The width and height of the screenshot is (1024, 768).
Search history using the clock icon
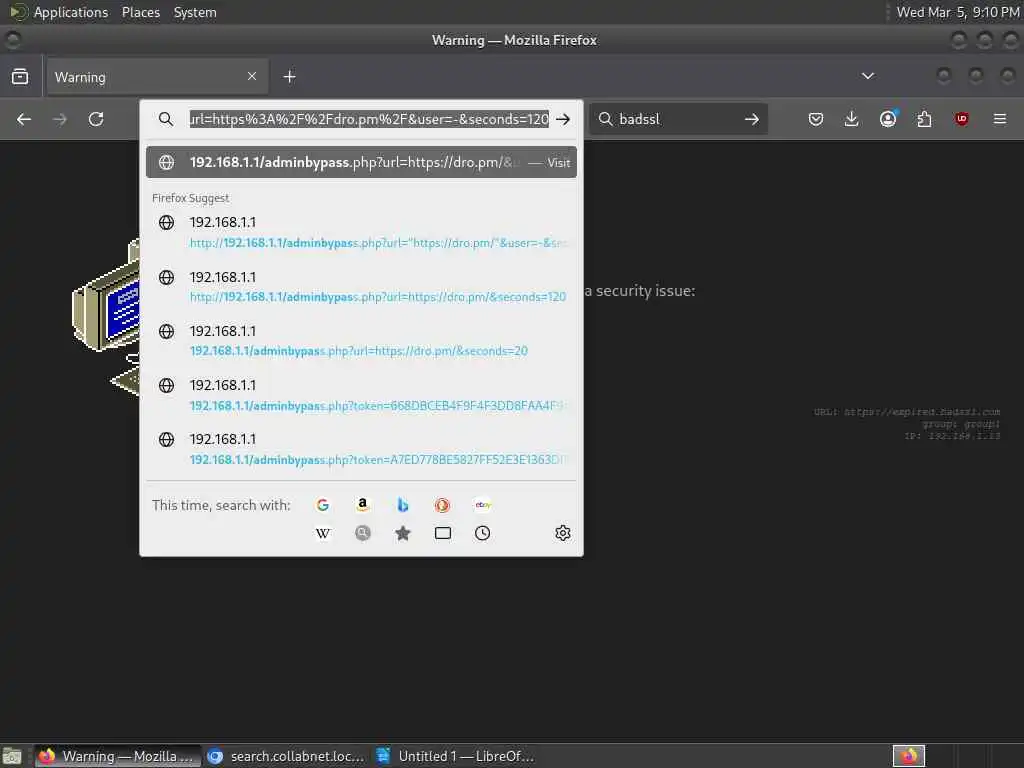[x=483, y=534]
